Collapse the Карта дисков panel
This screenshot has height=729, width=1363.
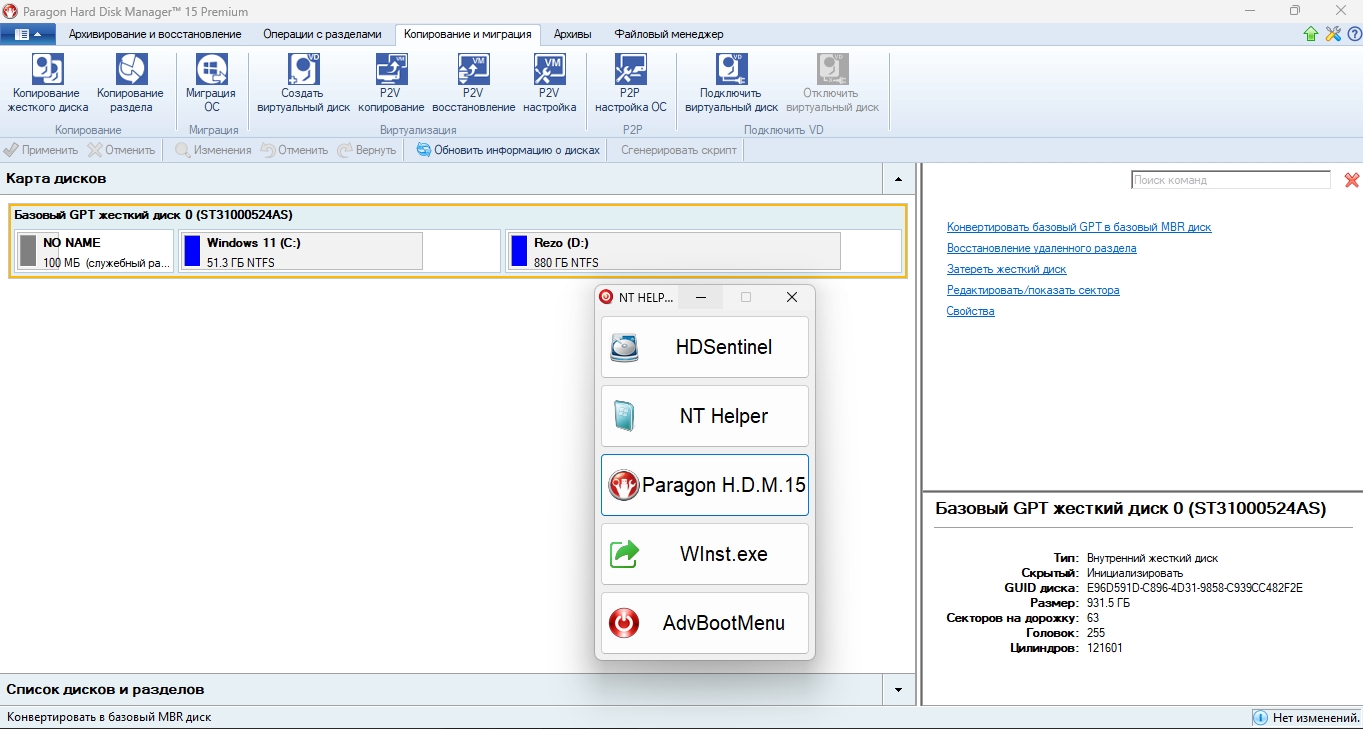click(x=898, y=179)
